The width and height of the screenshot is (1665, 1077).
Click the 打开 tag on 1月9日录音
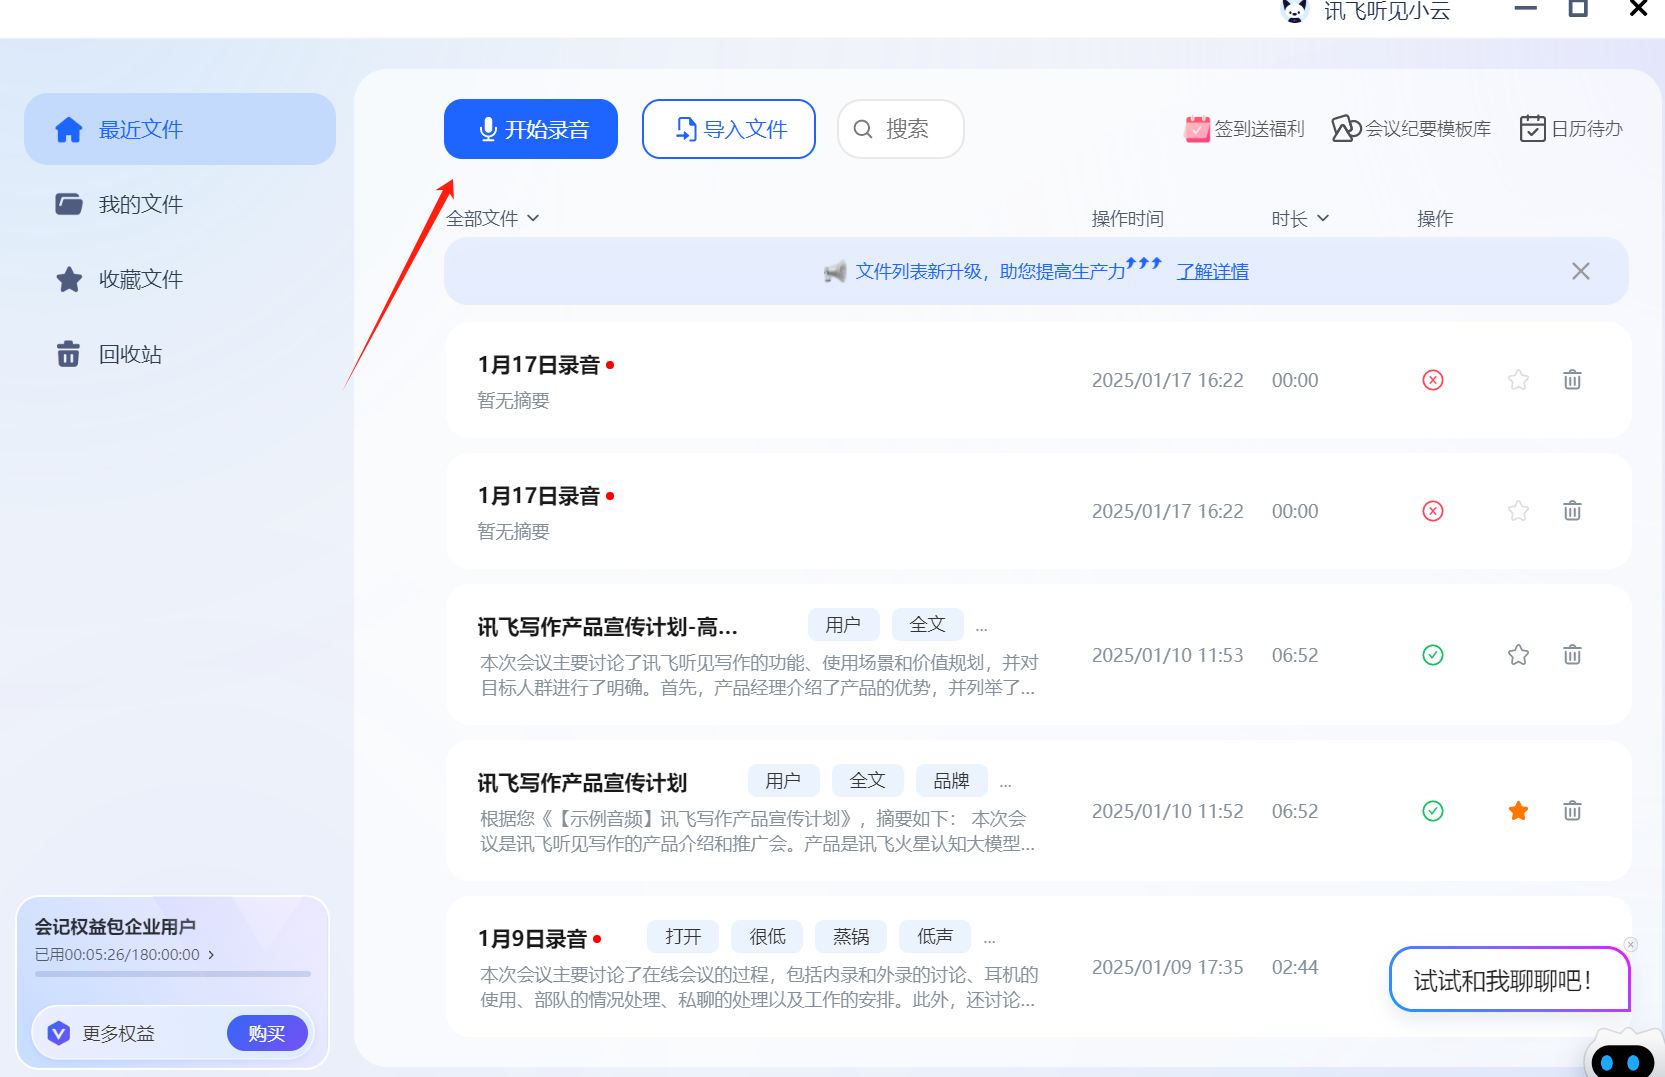(683, 937)
